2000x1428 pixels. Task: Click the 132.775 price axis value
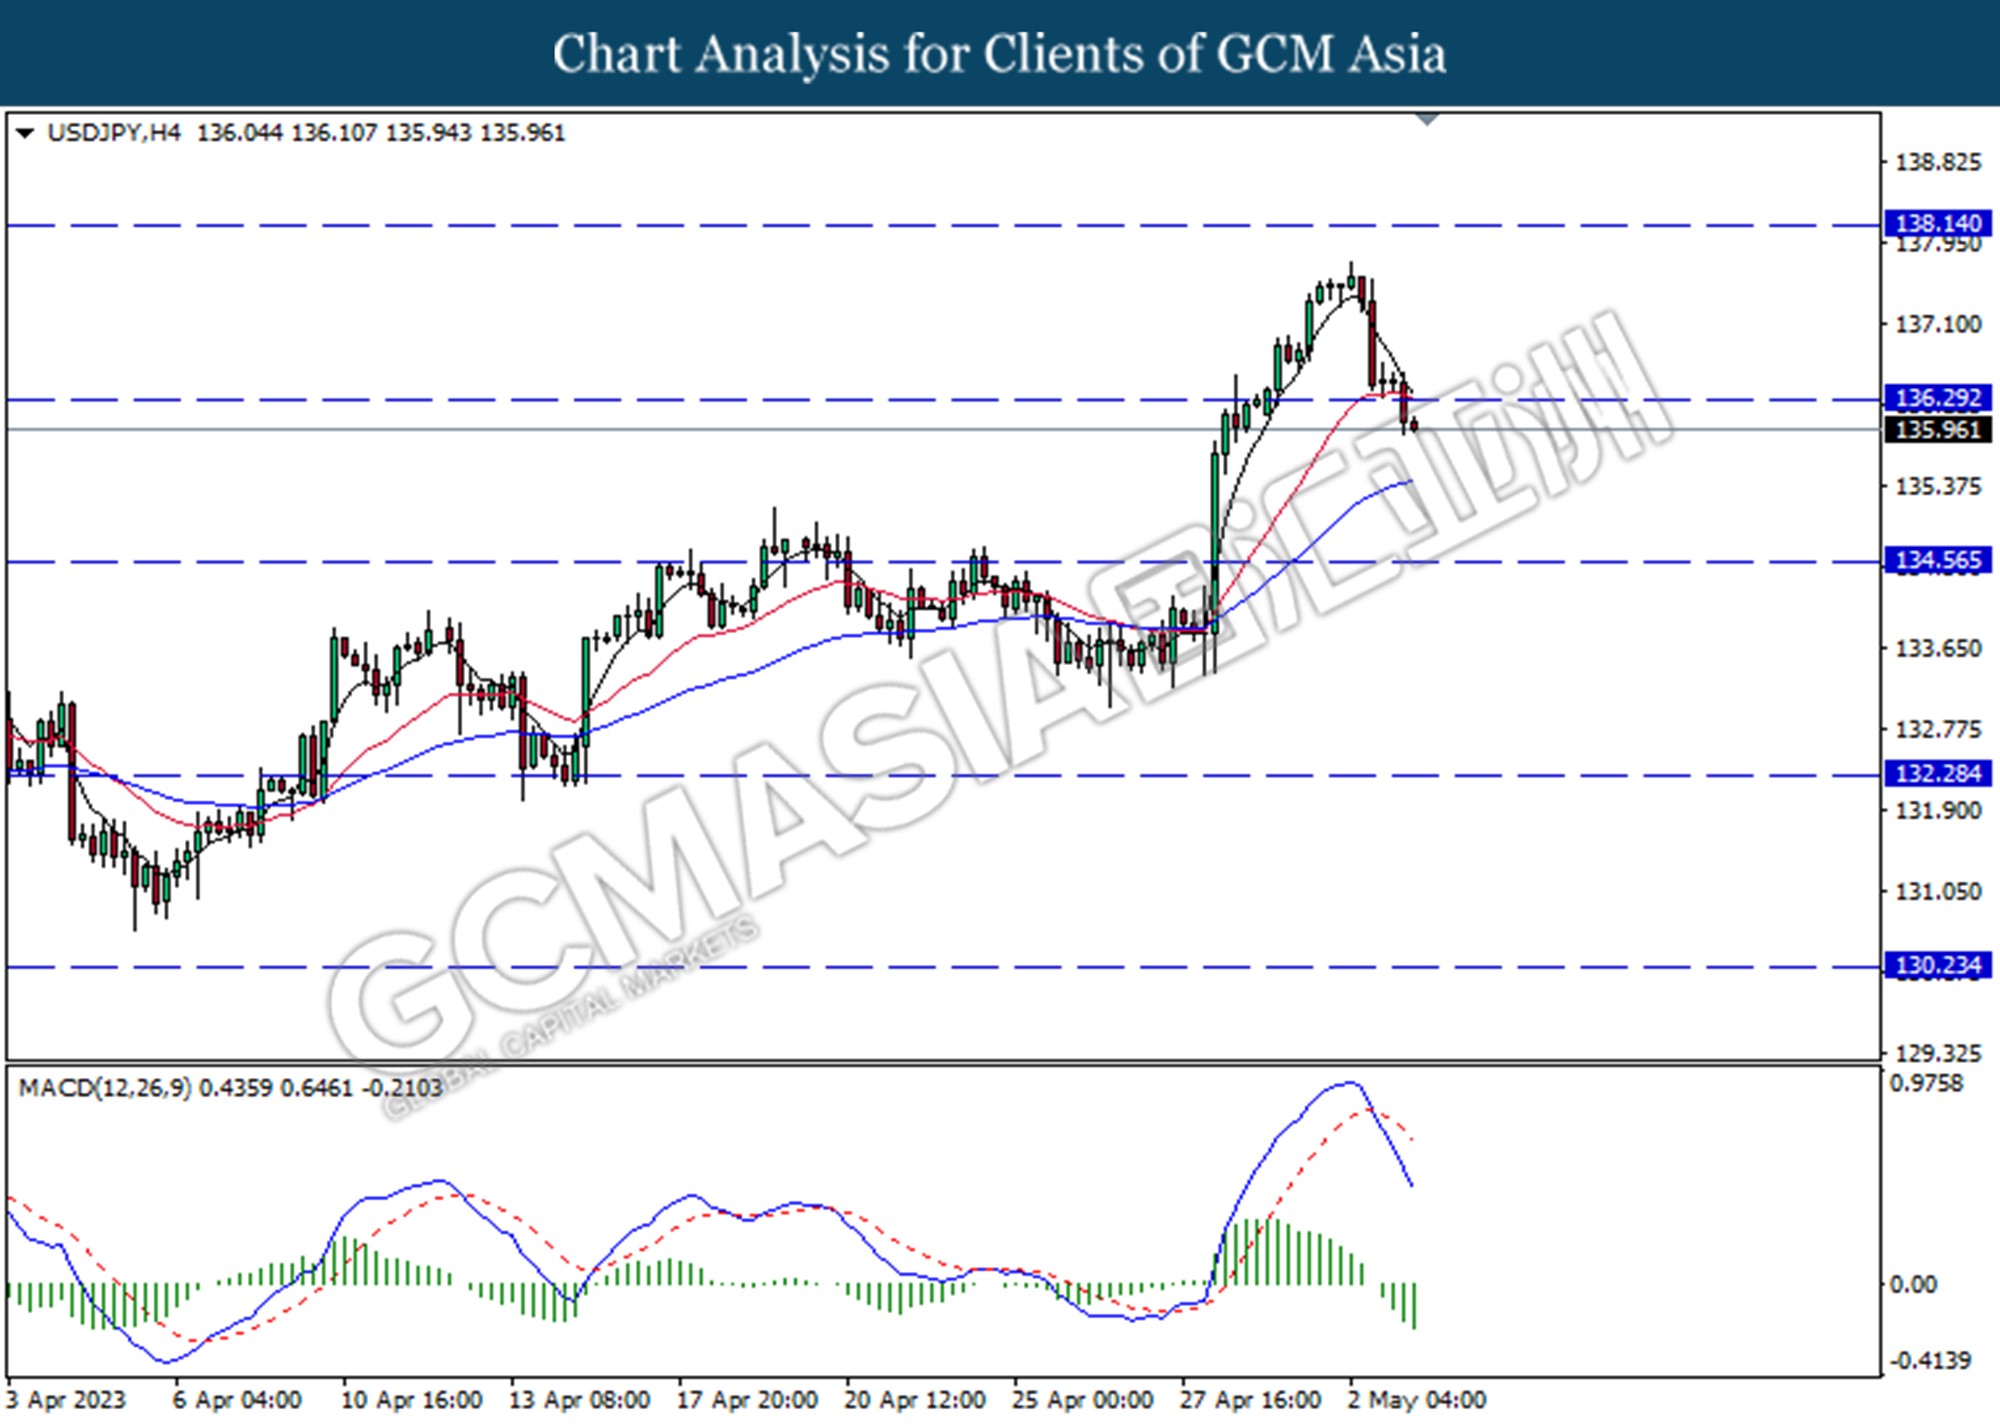[x=1938, y=729]
